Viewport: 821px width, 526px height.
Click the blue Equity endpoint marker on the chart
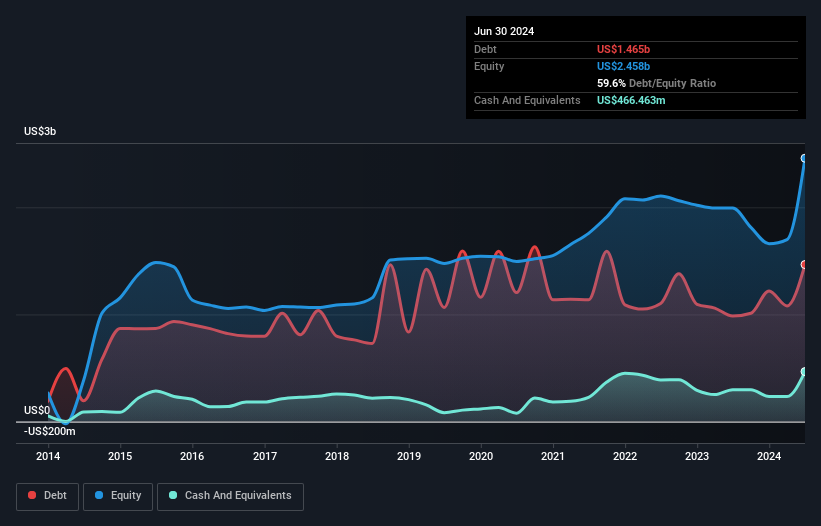coord(804,158)
